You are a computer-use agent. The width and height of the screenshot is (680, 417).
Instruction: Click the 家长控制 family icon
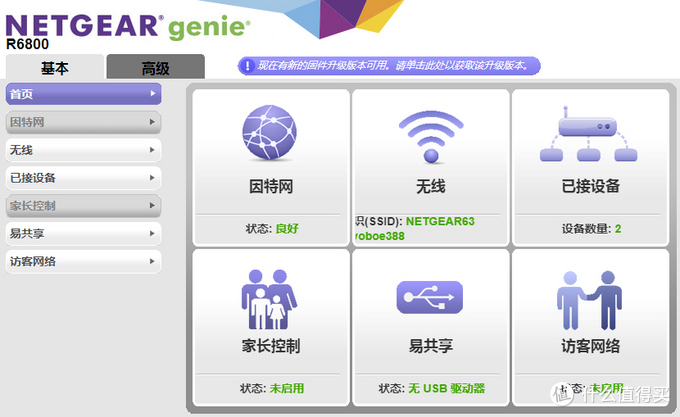pos(269,300)
